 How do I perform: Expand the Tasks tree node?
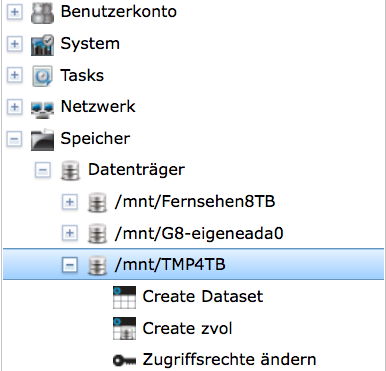14,75
